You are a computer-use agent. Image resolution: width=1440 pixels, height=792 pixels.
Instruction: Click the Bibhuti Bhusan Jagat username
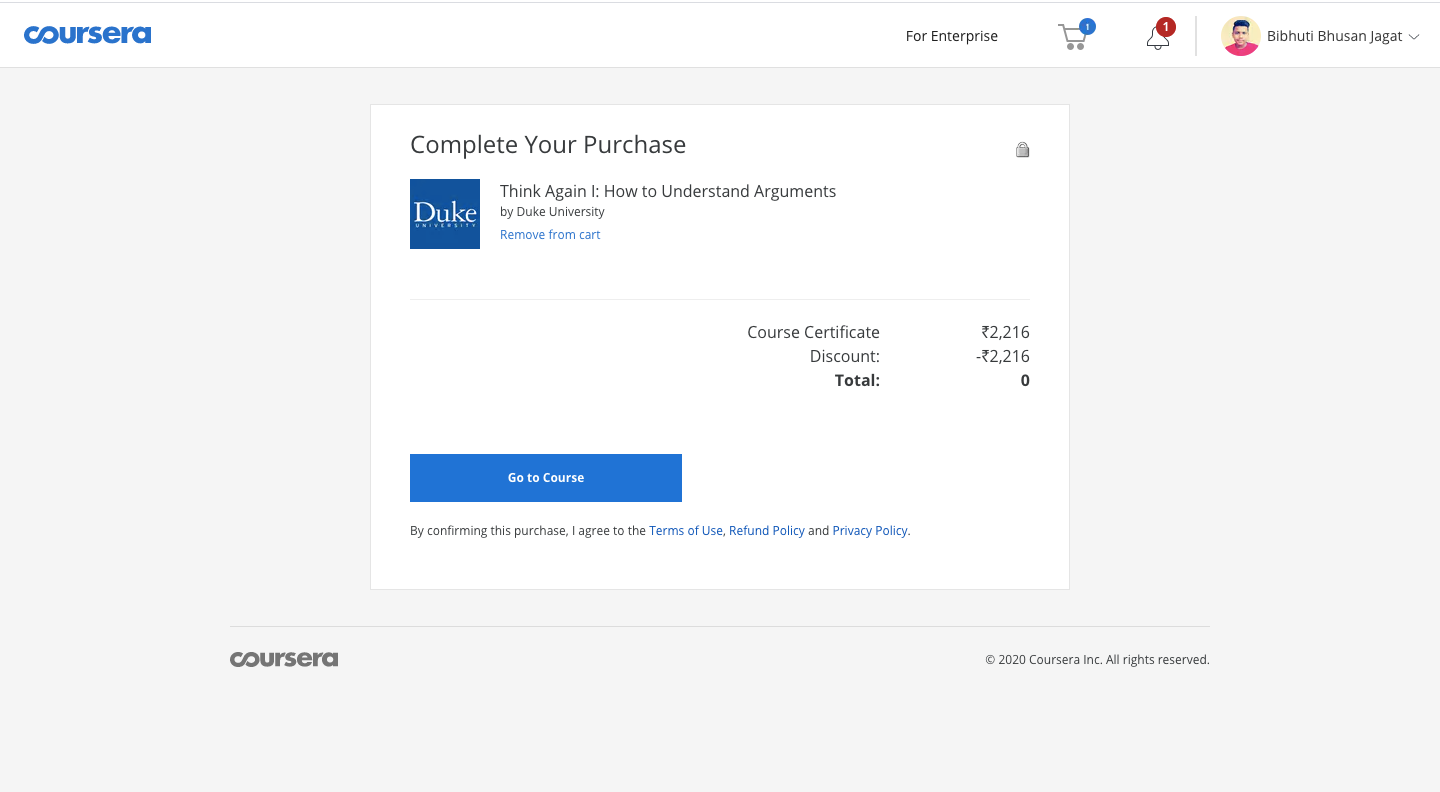[x=1335, y=36]
